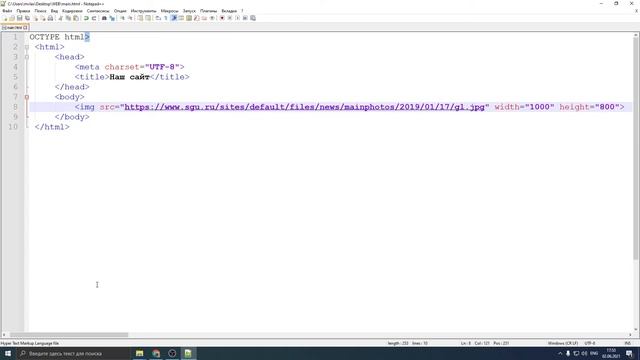Click the horizontal scrollbar thumb
This screenshot has height=360, width=640.
[x=69, y=335]
